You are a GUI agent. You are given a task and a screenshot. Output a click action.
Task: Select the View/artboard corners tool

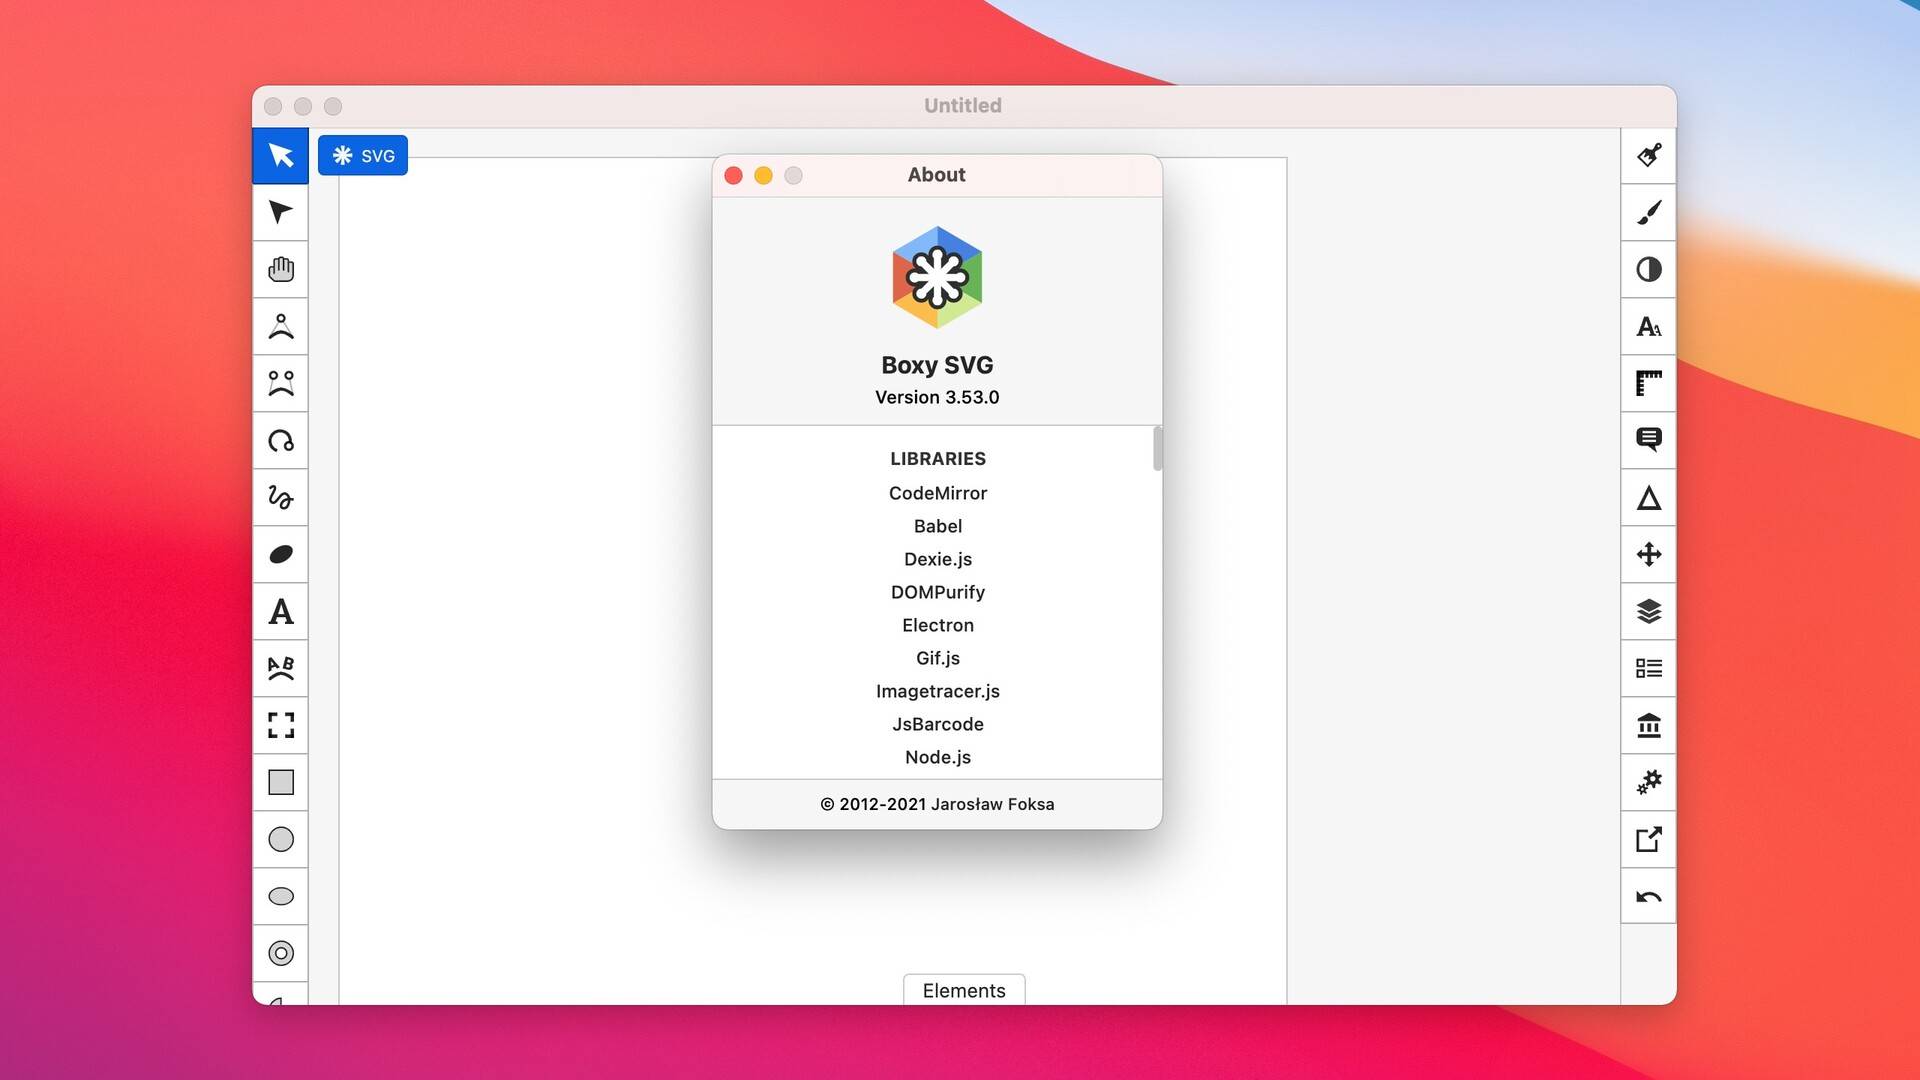pos(280,725)
